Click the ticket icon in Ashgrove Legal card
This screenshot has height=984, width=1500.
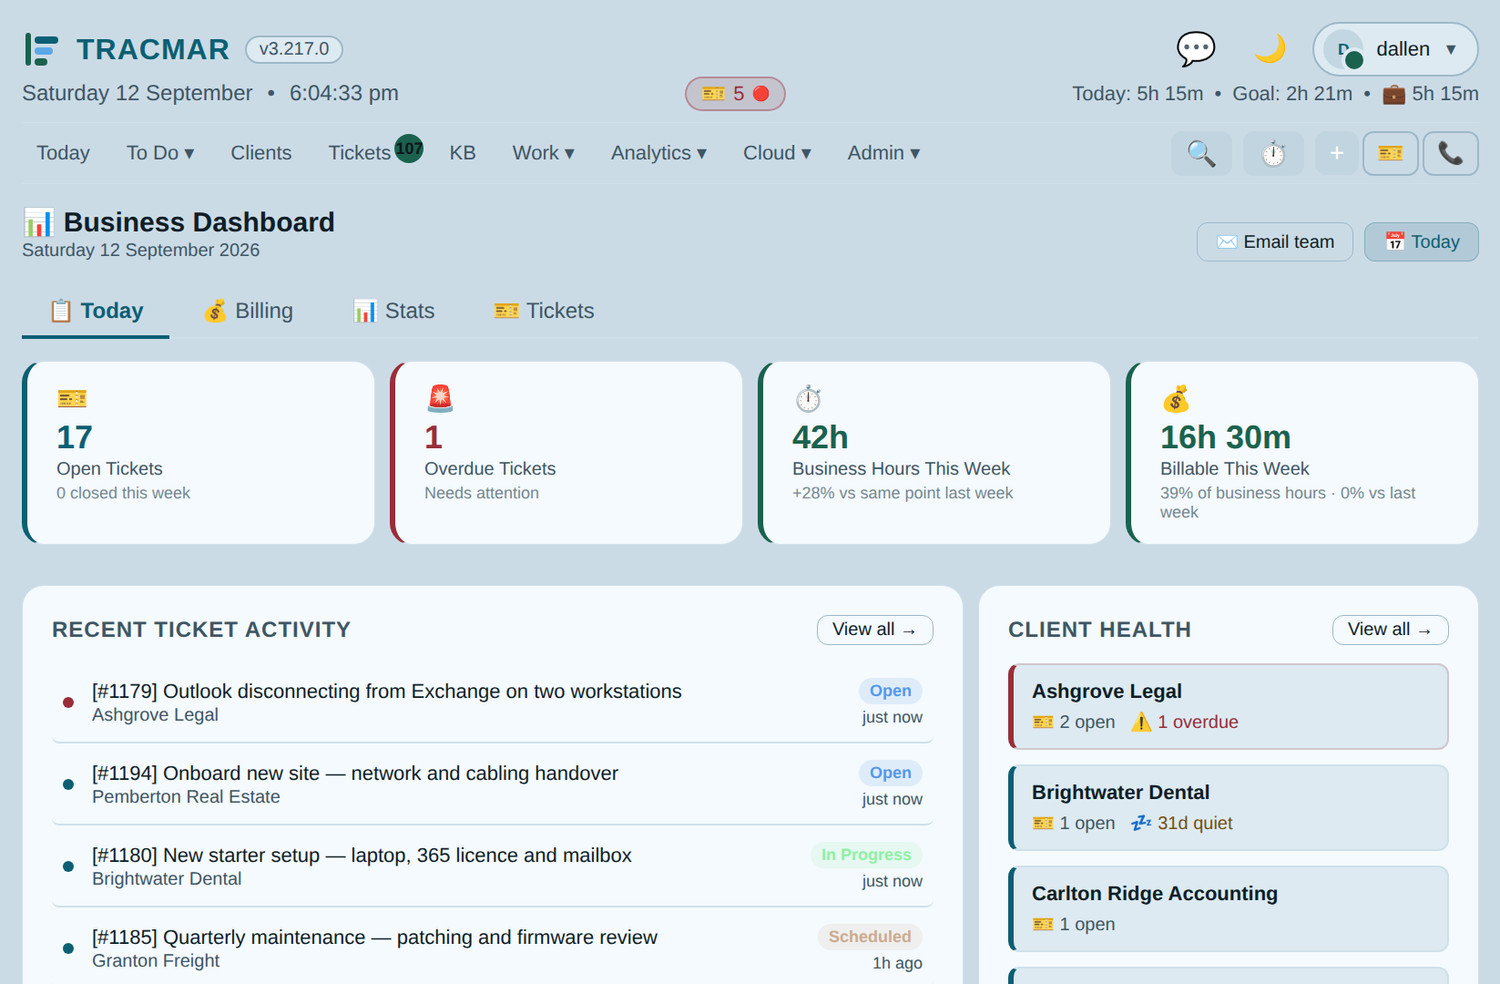click(x=1043, y=722)
